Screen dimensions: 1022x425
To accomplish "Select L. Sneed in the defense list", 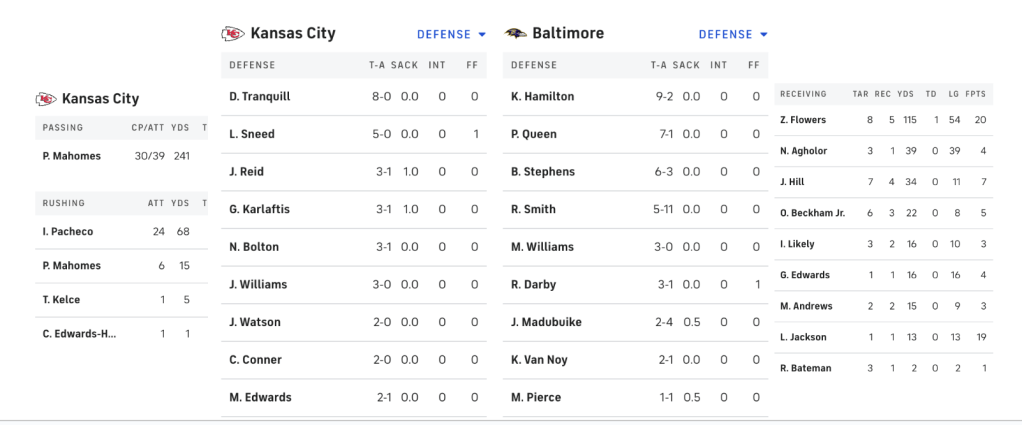I will (x=252, y=134).
